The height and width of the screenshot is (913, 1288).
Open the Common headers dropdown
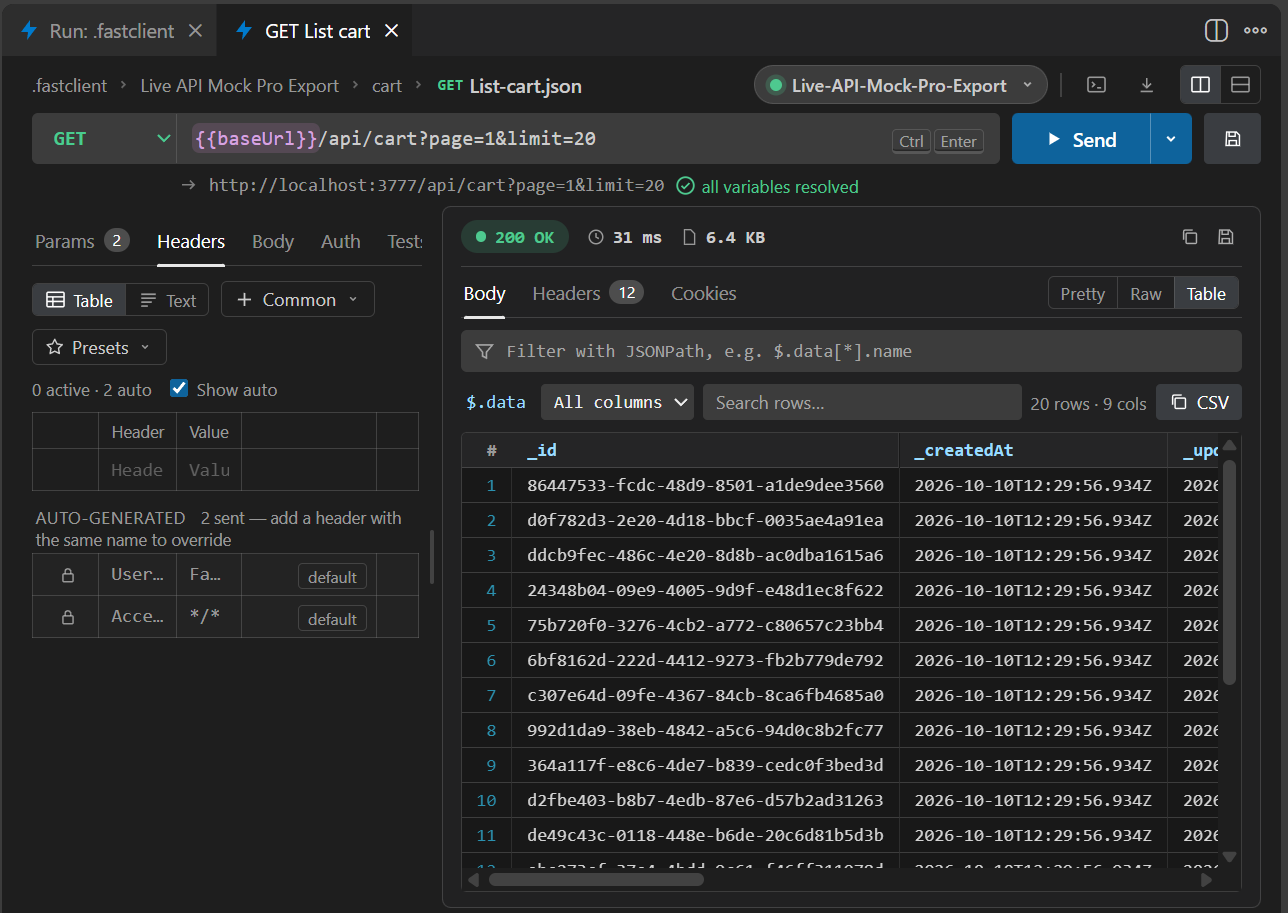click(298, 300)
